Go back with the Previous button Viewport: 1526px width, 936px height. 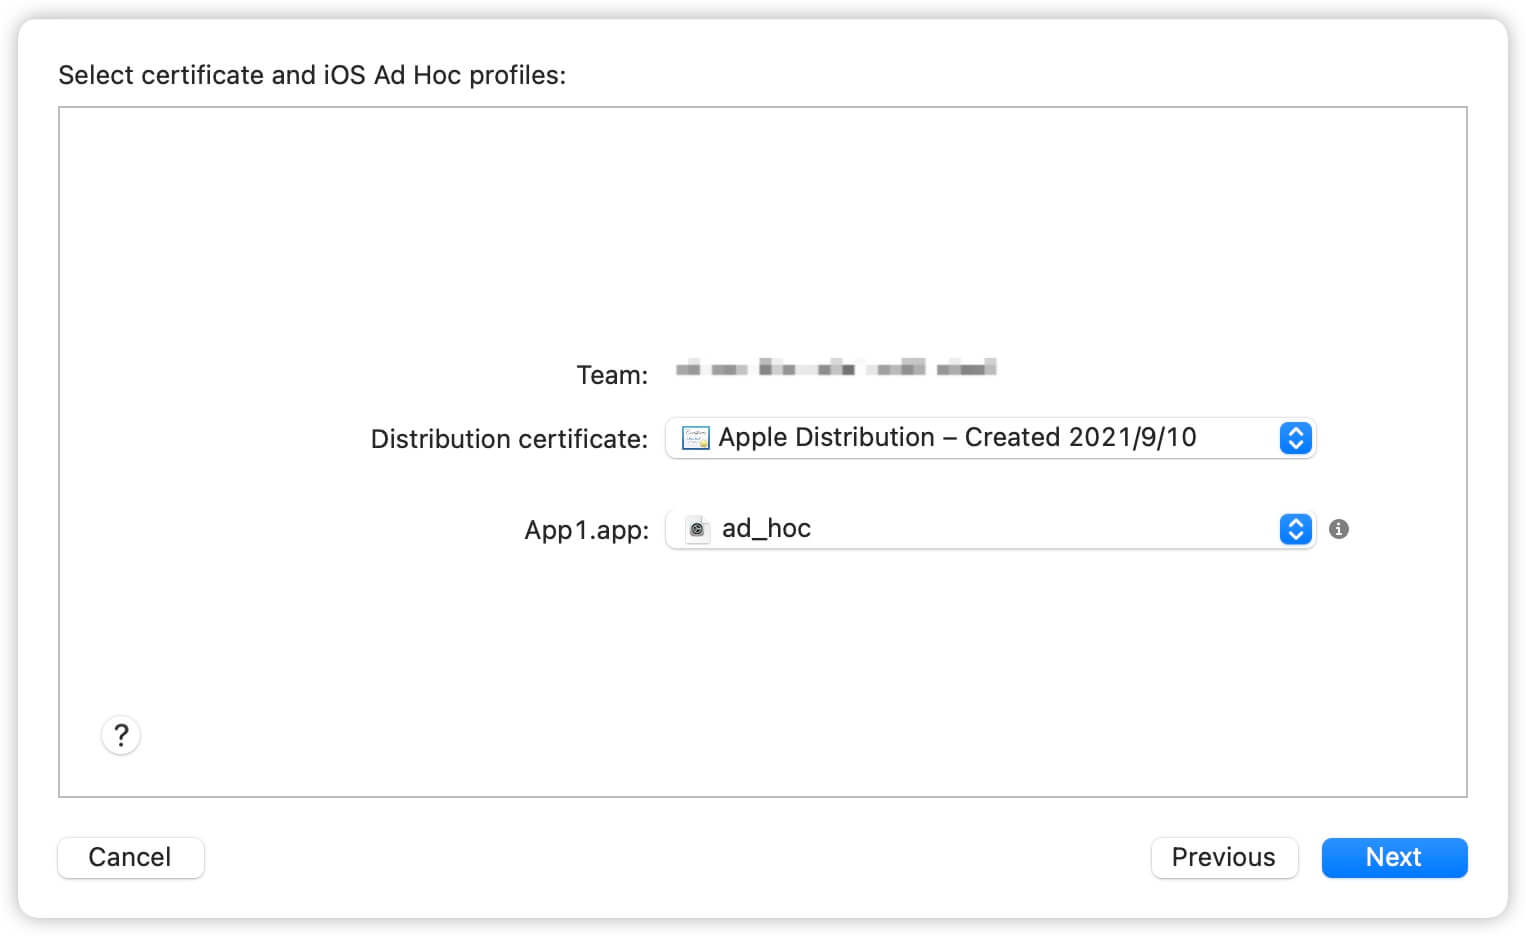coord(1224,858)
